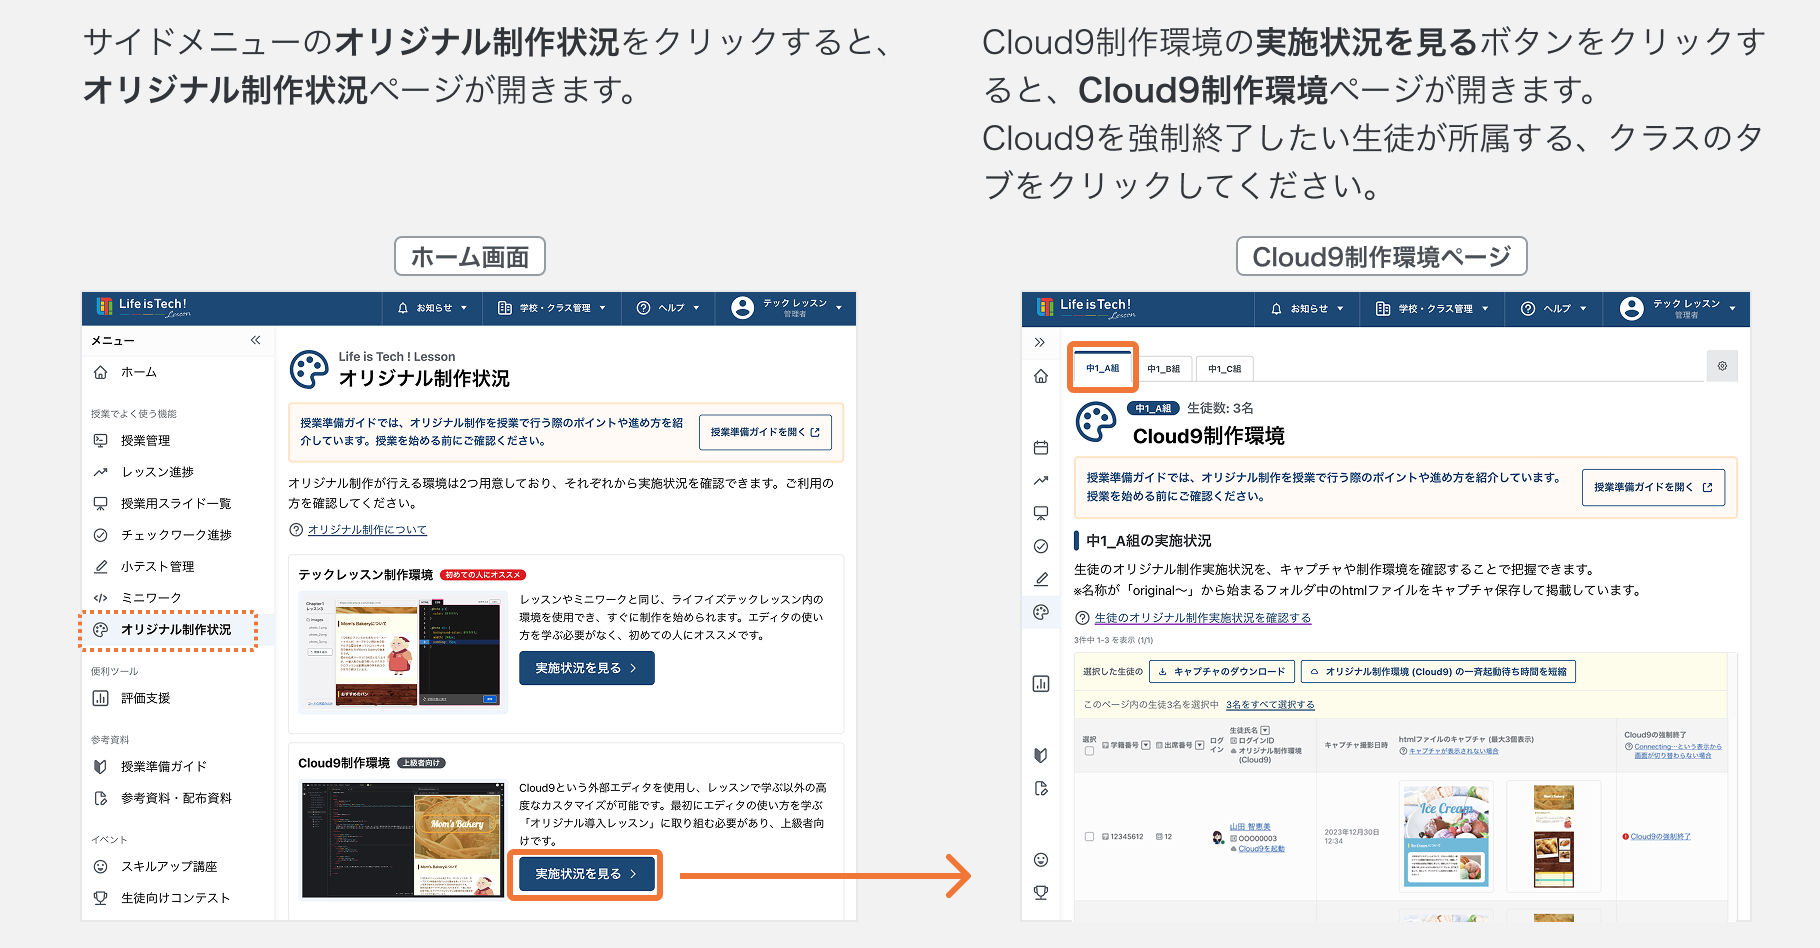
Task: Click the Cloud9 一斉起動待ち時間を短縮 button
Action: pyautogui.click(x=1438, y=672)
